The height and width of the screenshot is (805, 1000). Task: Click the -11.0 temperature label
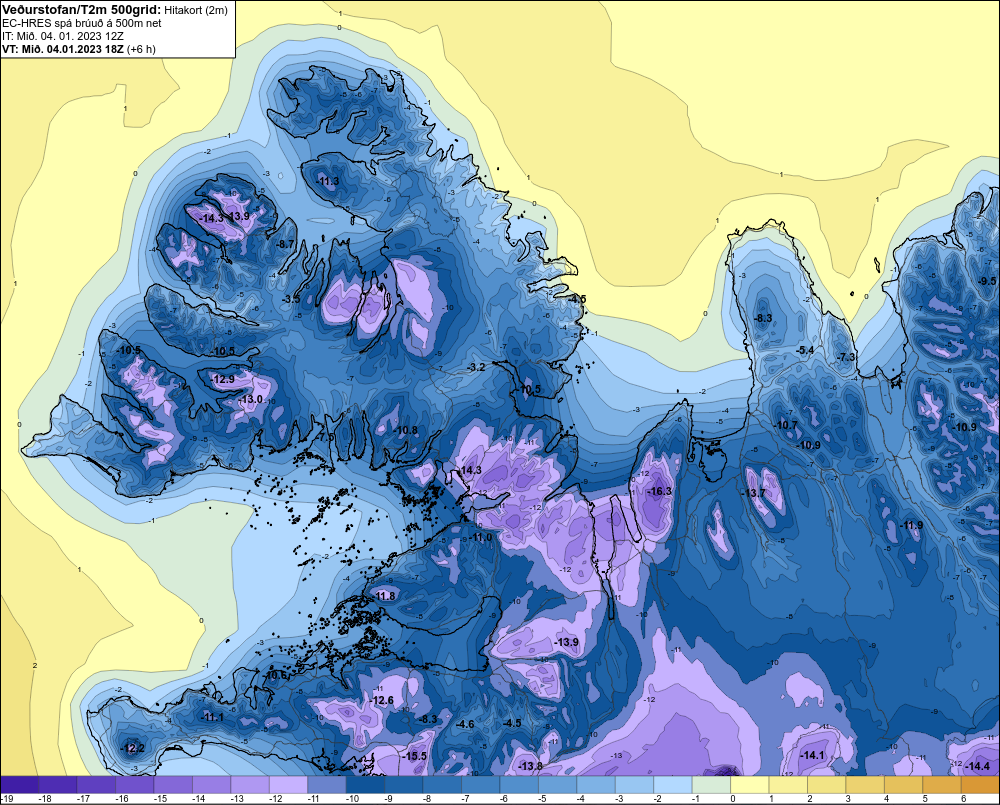pos(481,538)
